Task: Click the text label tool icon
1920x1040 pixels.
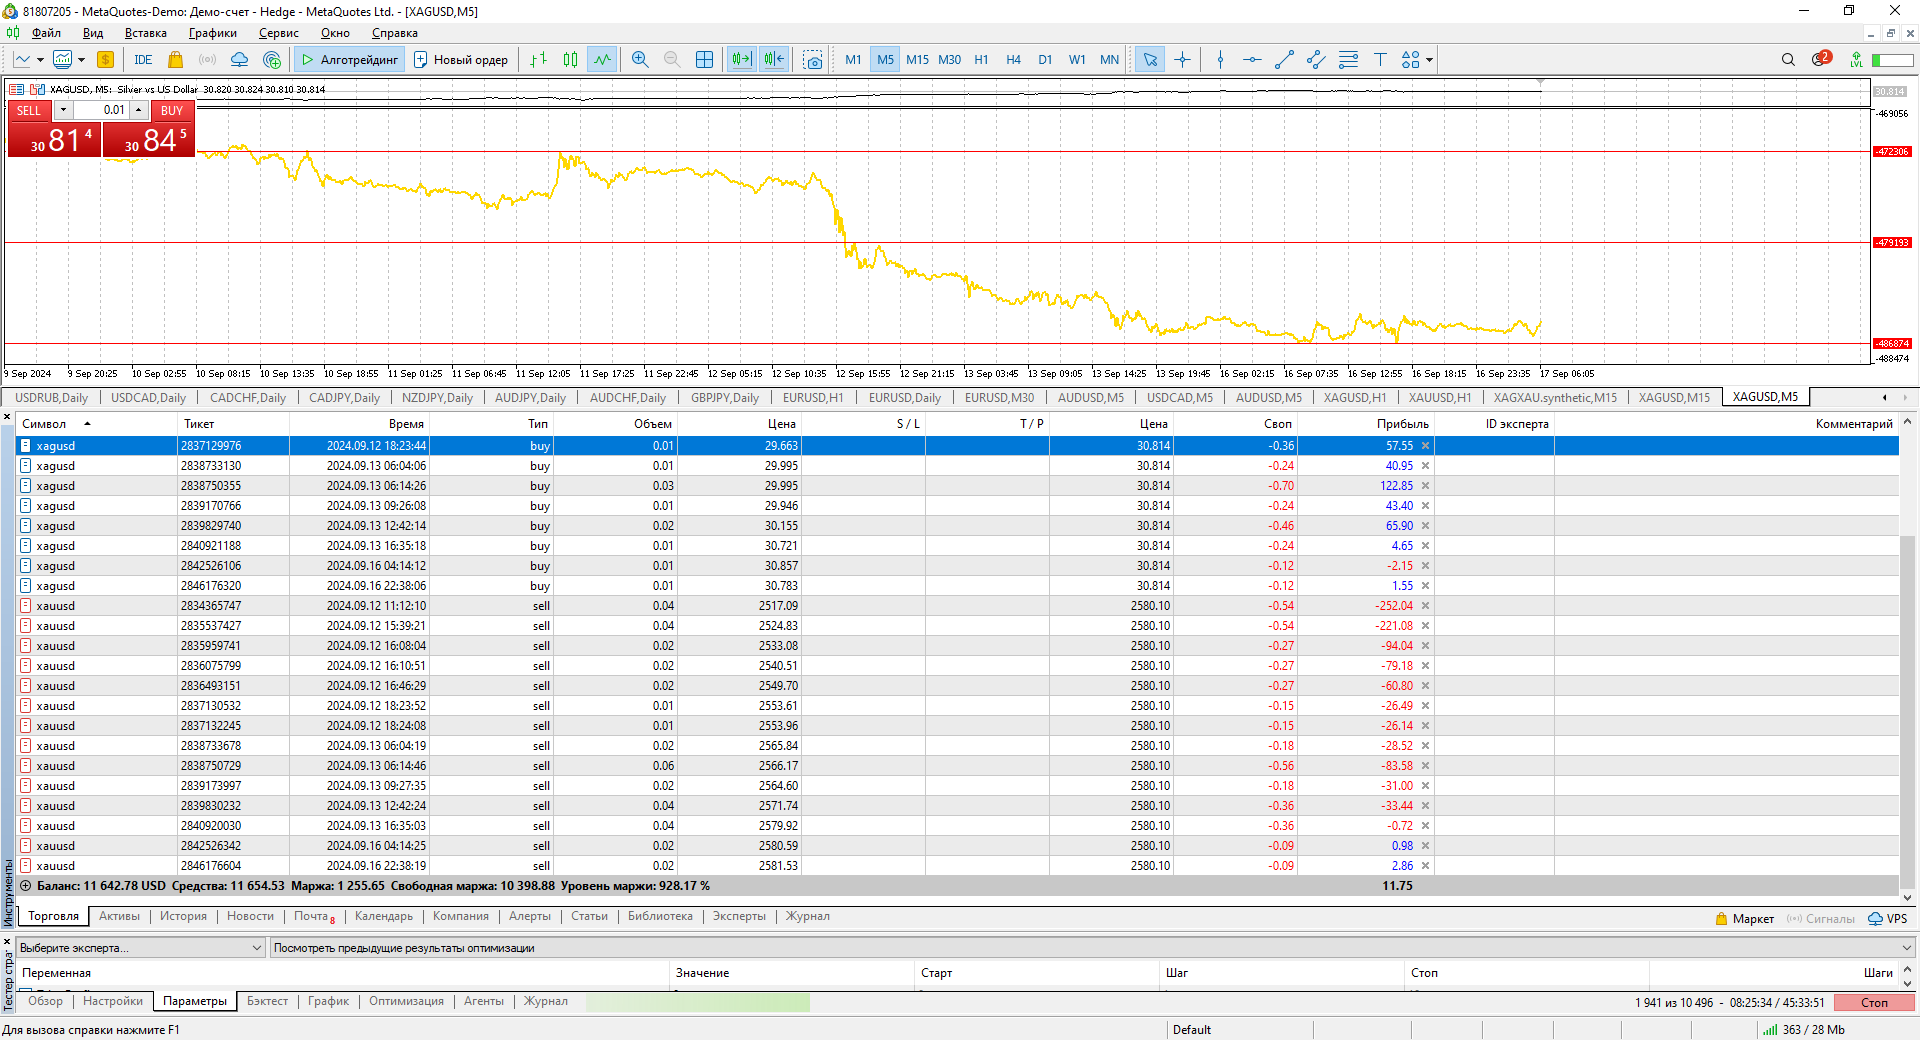Action: coord(1380,60)
